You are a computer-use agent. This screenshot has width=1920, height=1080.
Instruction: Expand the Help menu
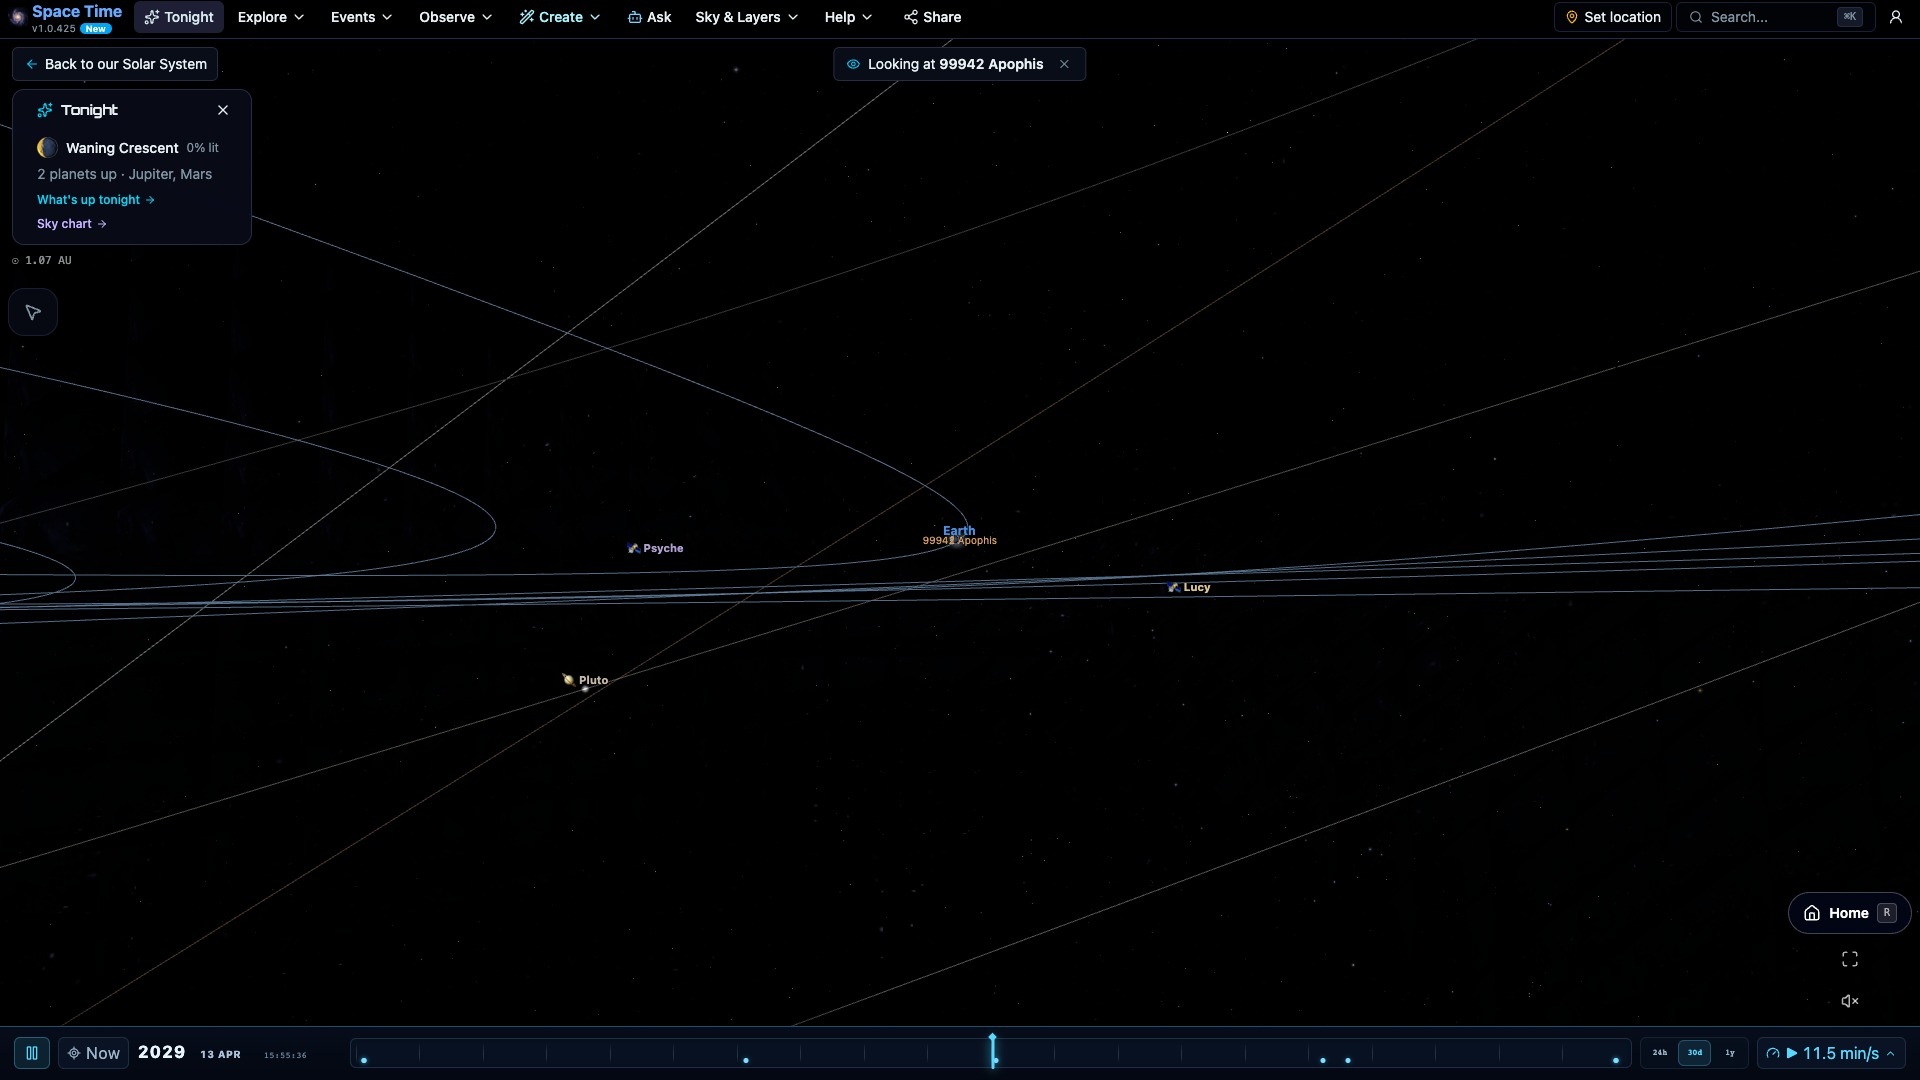click(x=848, y=17)
